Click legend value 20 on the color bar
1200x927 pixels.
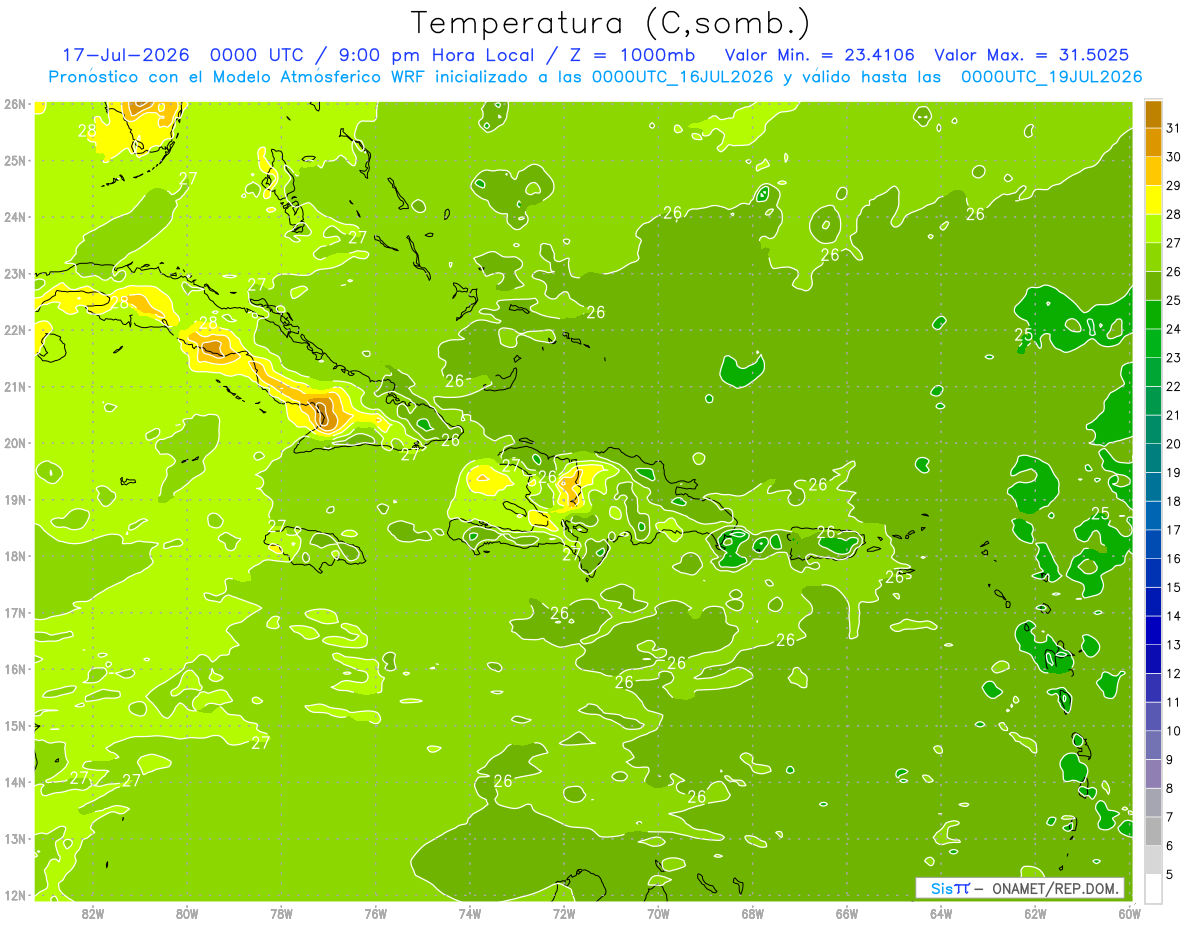coord(1174,444)
